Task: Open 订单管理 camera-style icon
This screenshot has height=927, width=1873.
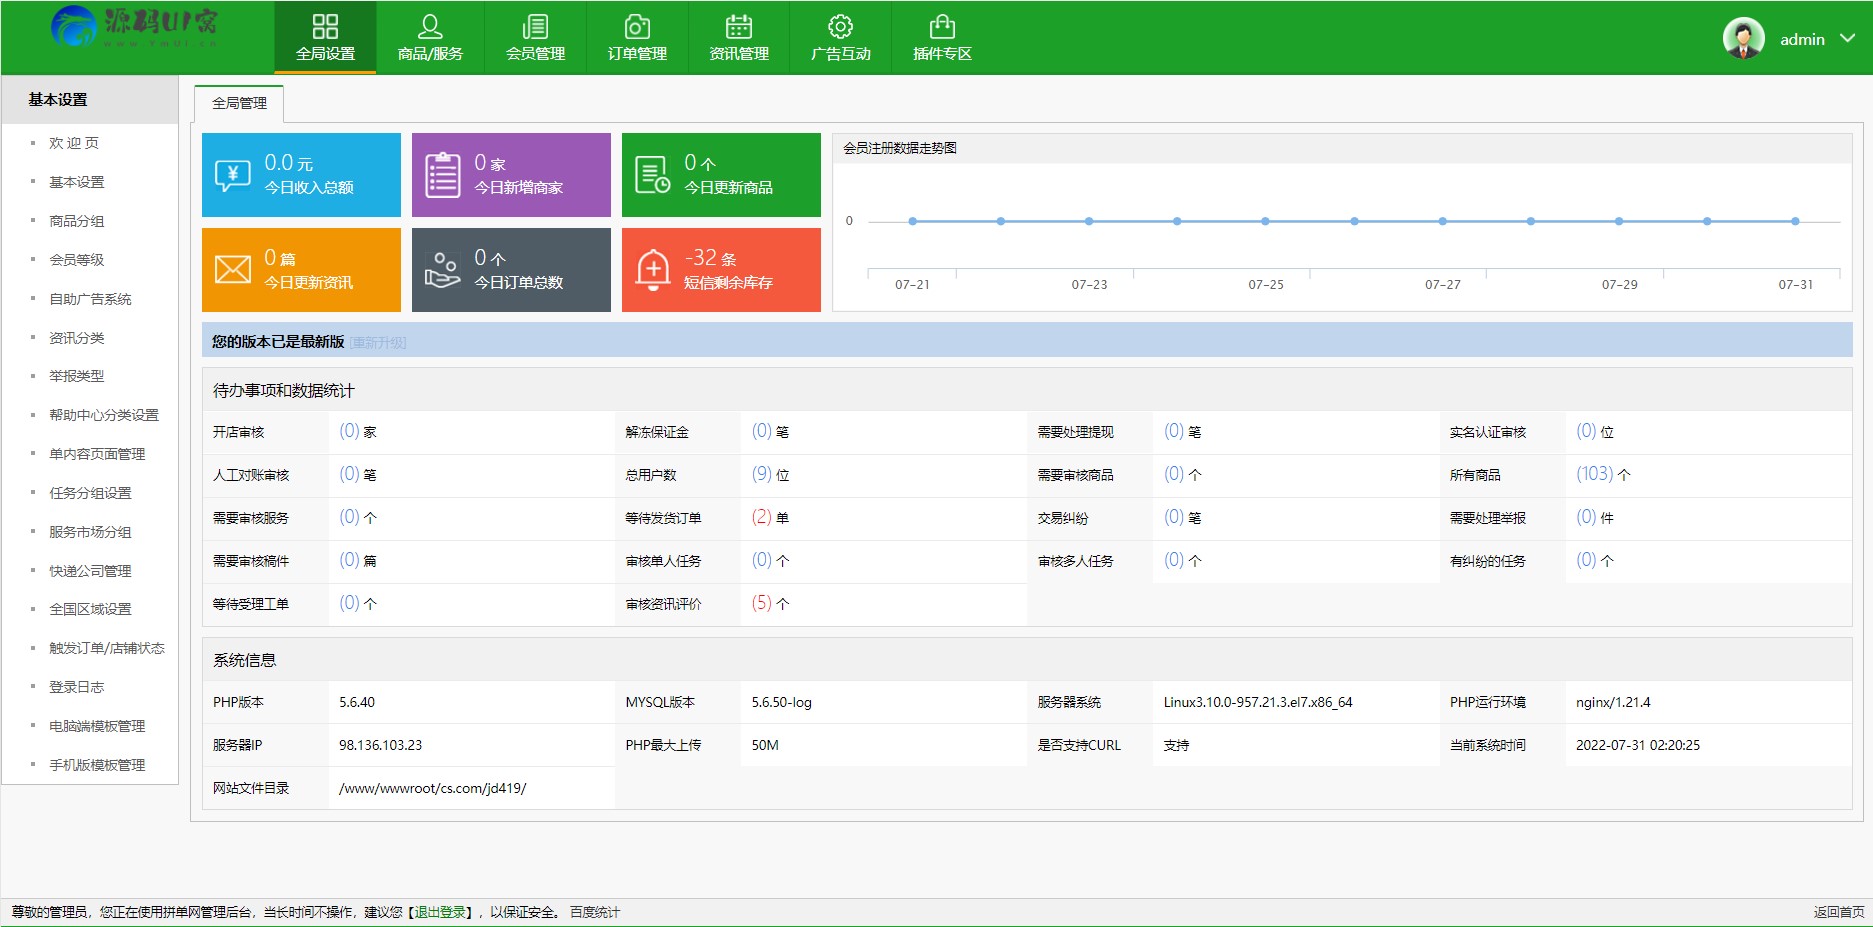Action: pos(637,27)
